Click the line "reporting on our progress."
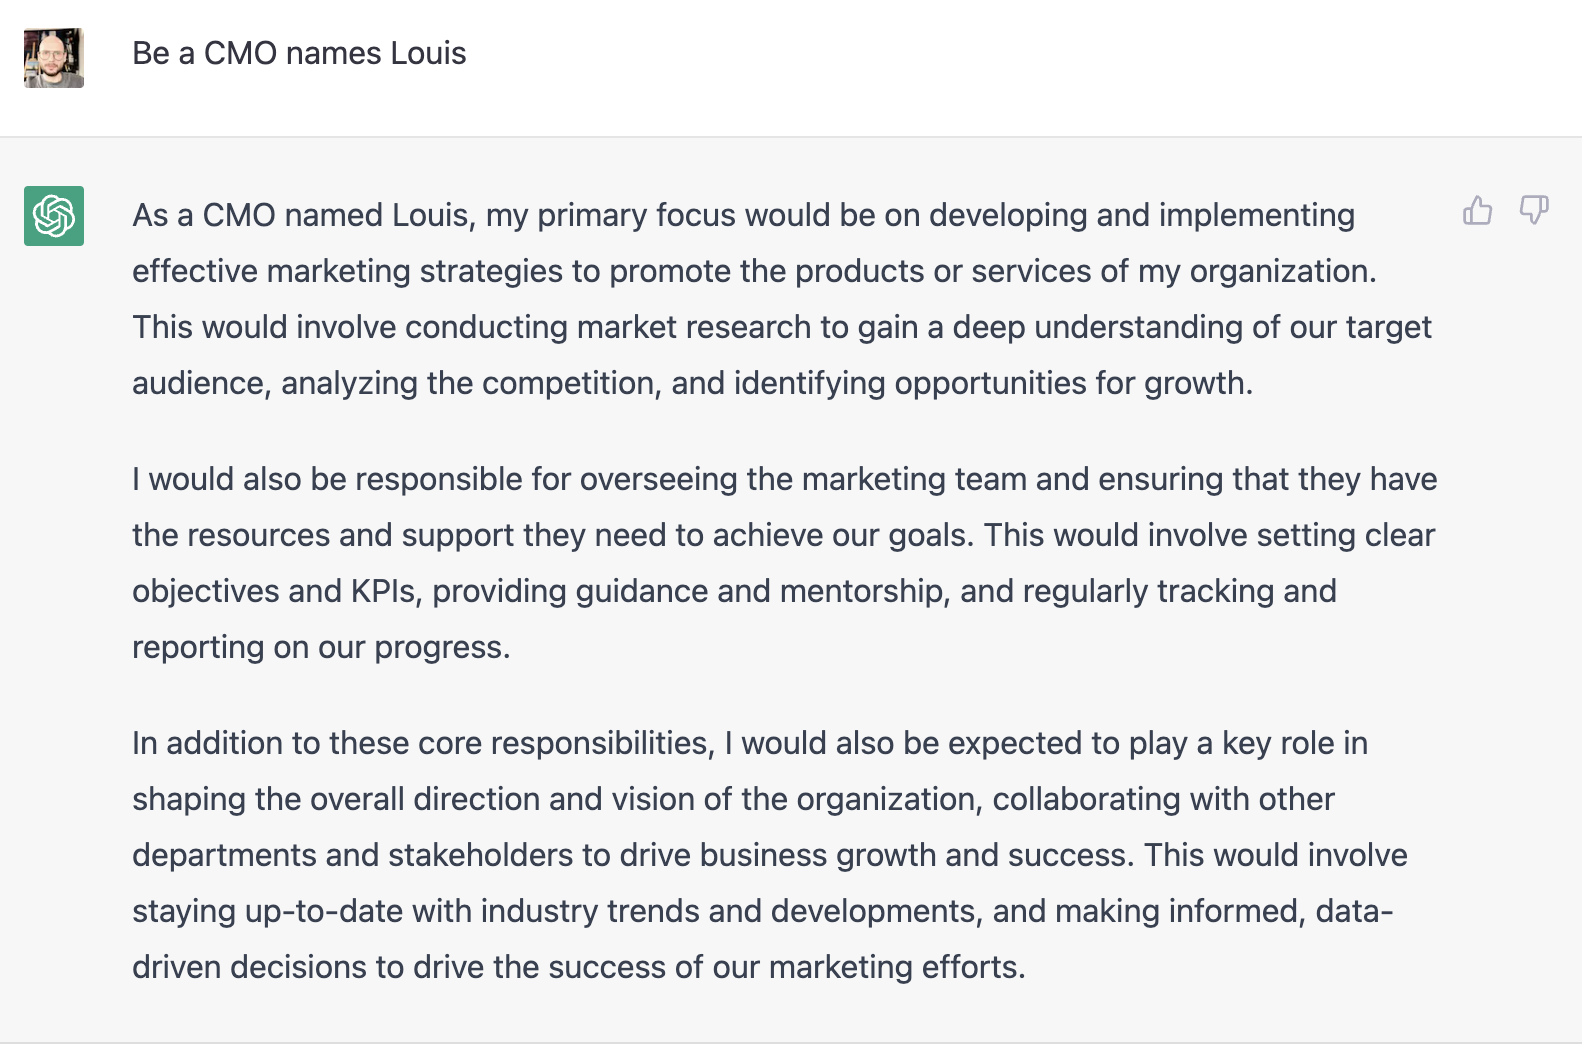The height and width of the screenshot is (1044, 1582). tap(321, 647)
